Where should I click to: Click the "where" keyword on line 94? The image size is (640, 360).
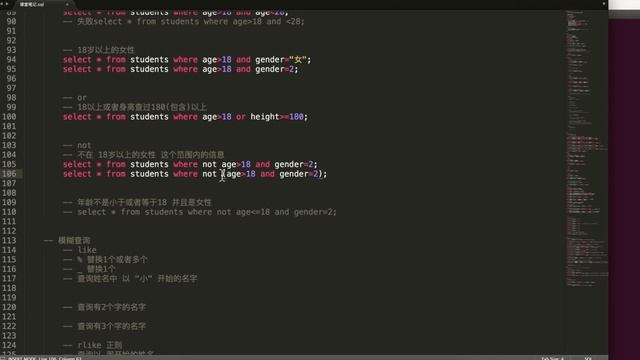[x=185, y=60]
